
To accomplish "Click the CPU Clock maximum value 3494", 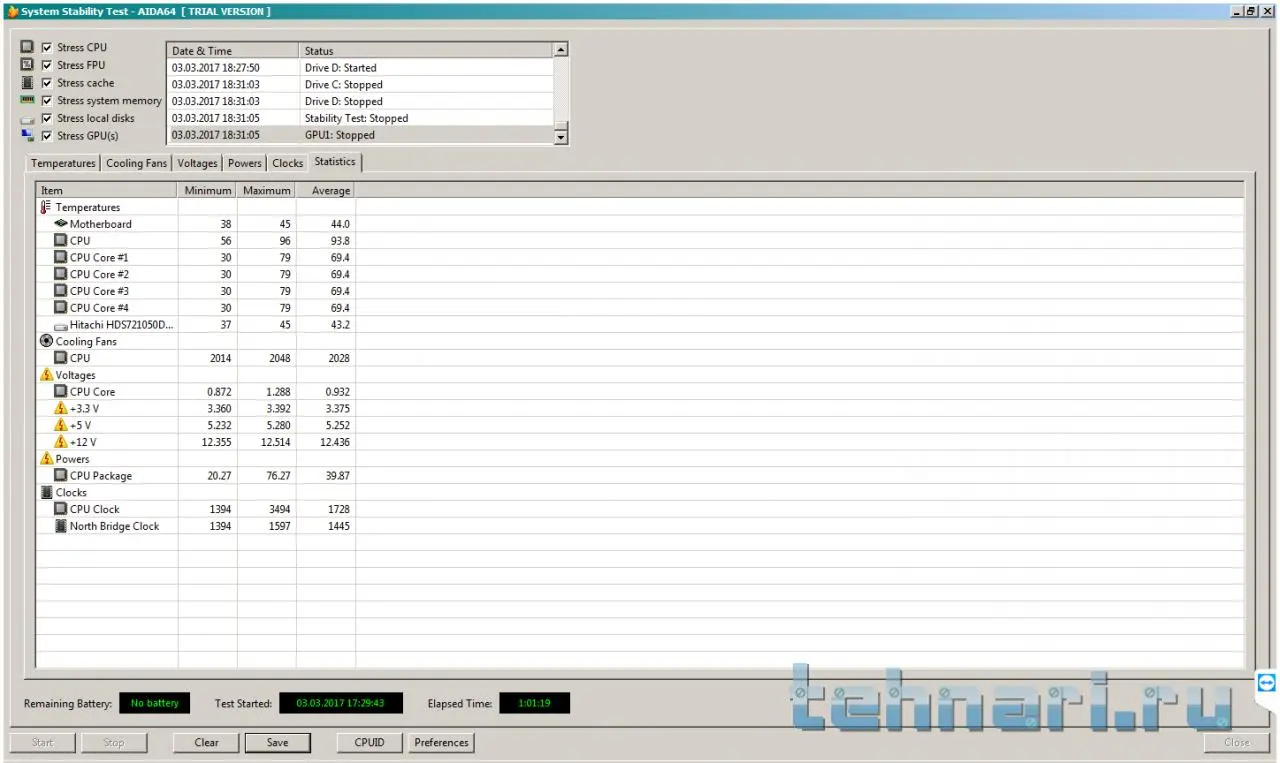I will 279,509.
